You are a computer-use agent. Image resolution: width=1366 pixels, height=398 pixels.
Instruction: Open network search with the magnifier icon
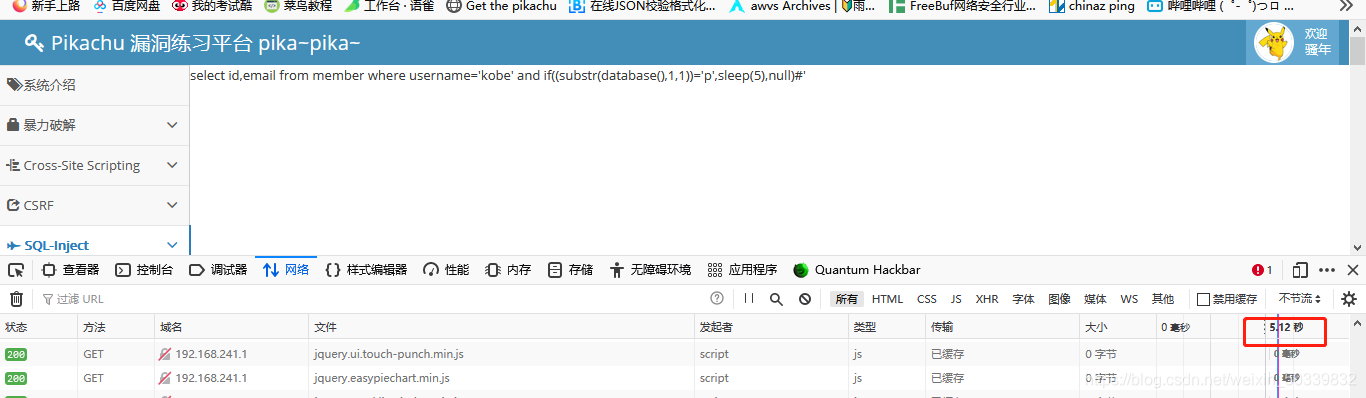(x=776, y=299)
